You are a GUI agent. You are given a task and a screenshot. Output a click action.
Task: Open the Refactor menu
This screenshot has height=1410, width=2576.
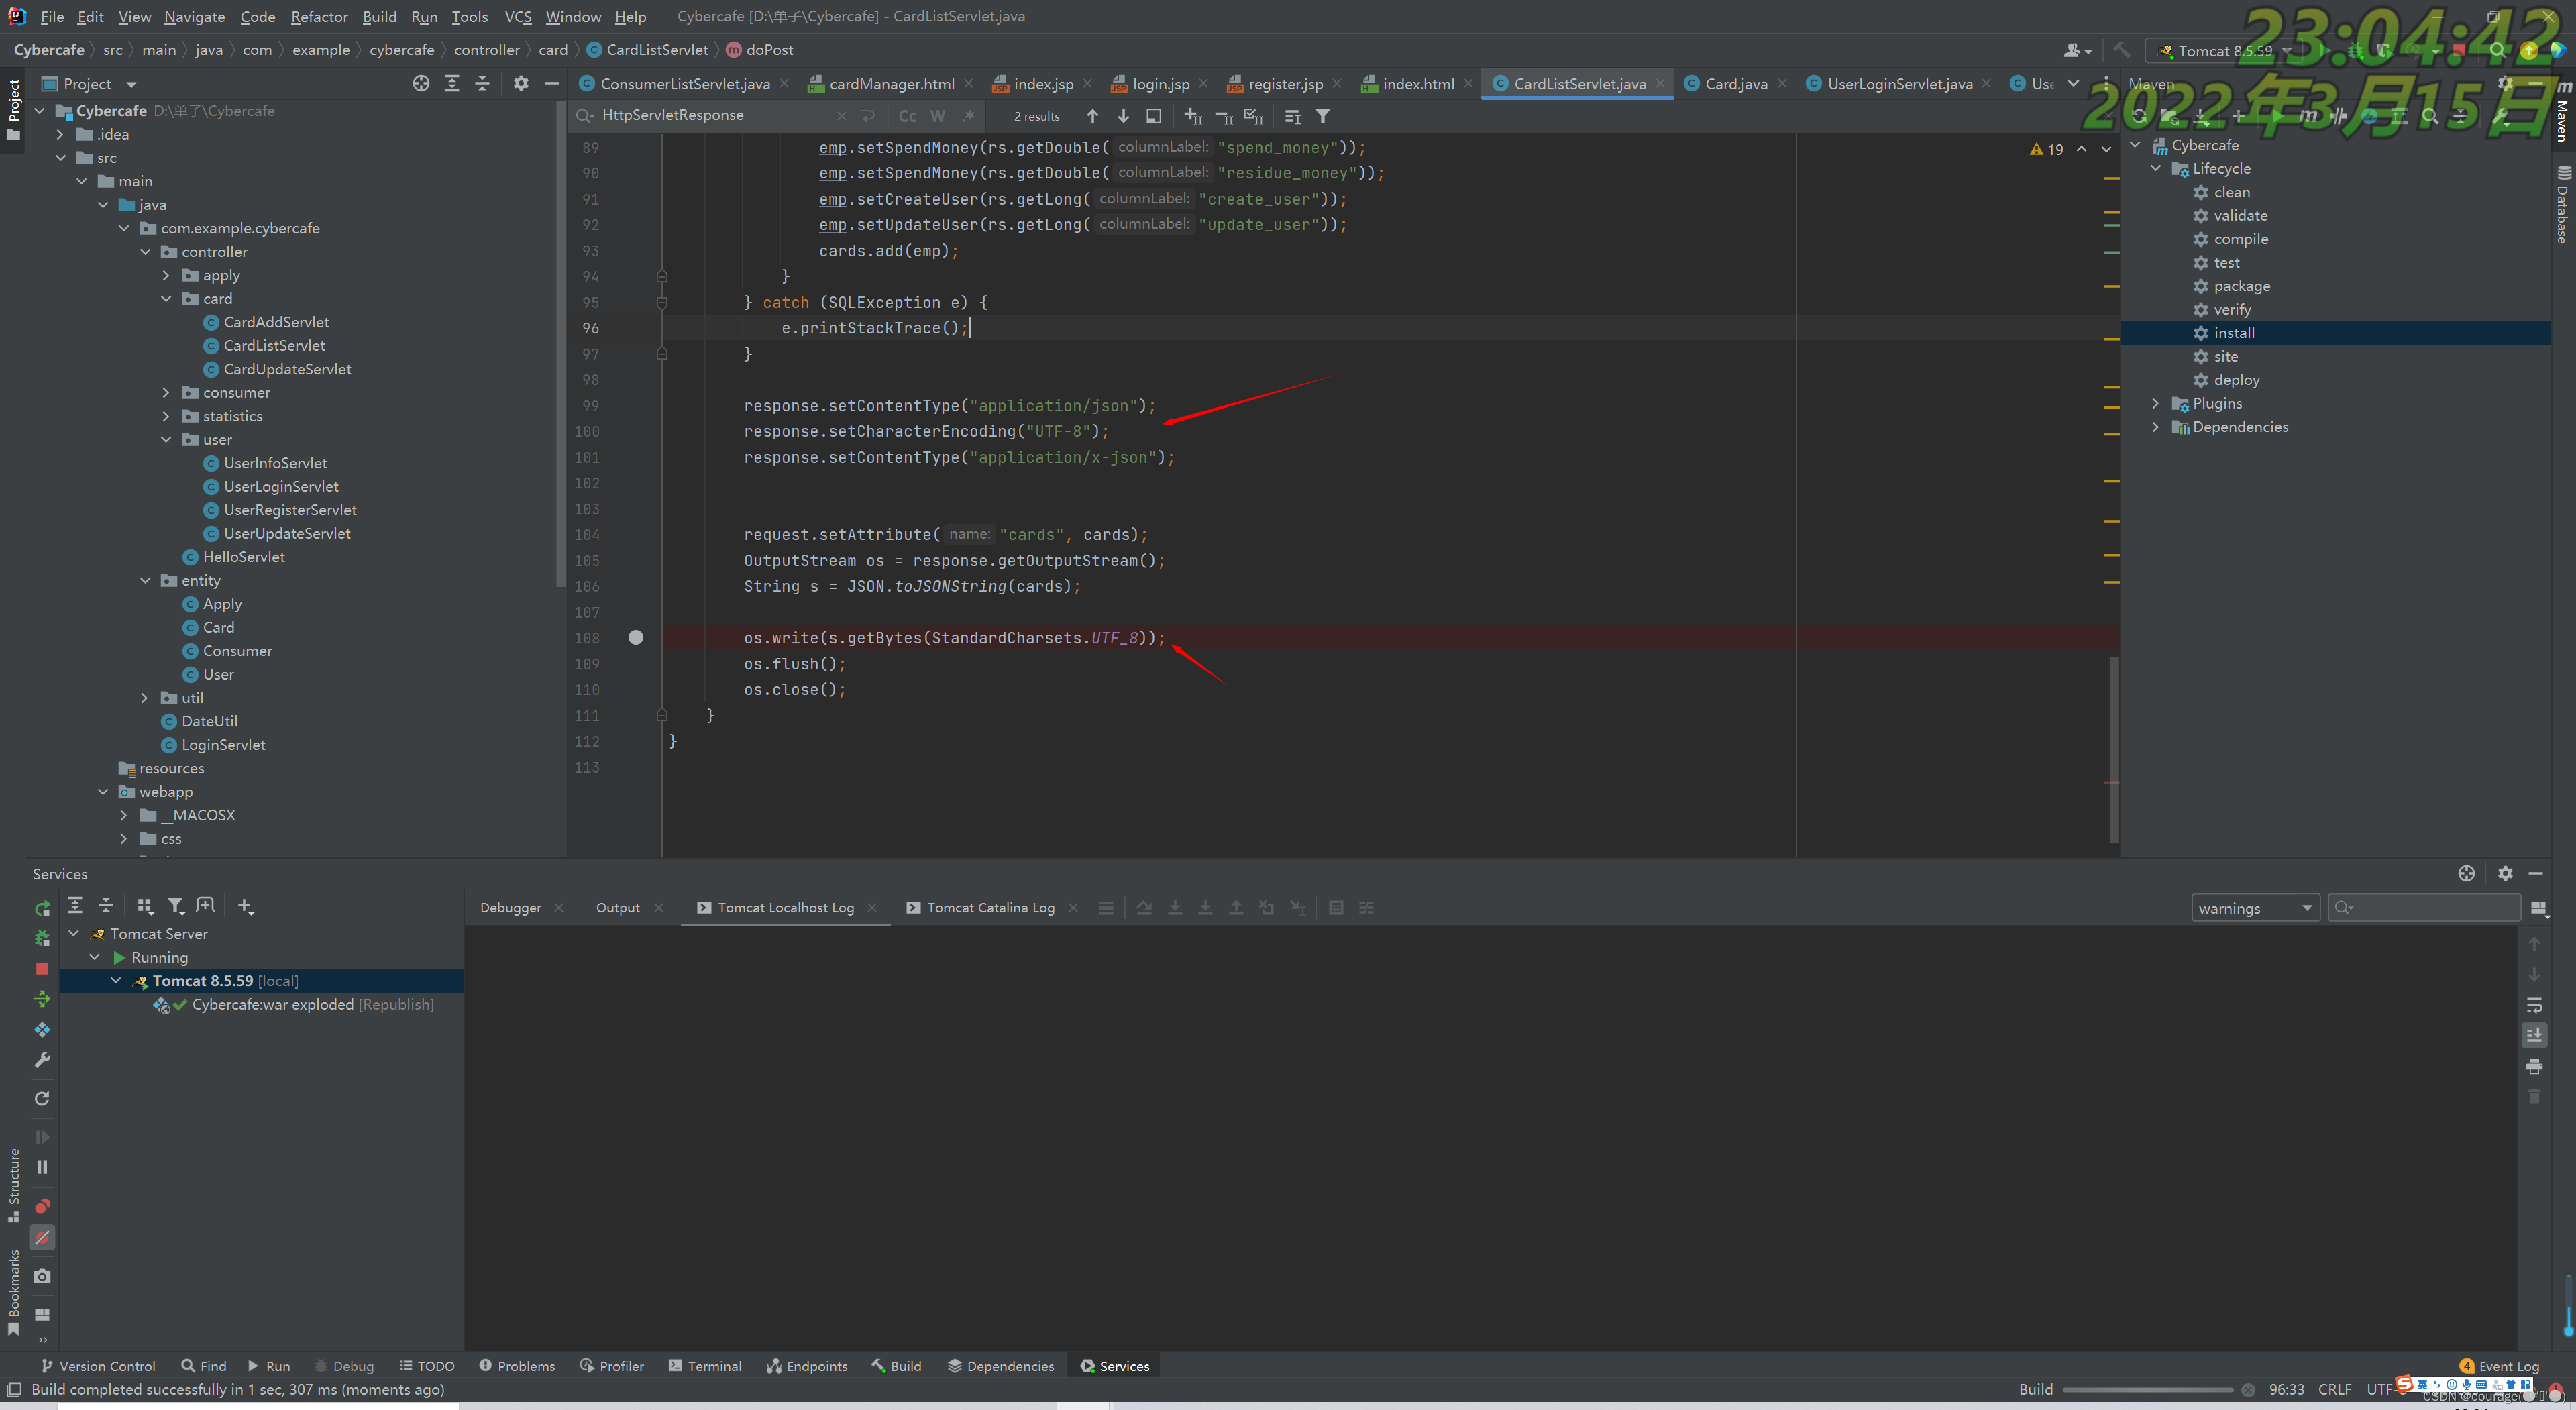click(x=319, y=17)
